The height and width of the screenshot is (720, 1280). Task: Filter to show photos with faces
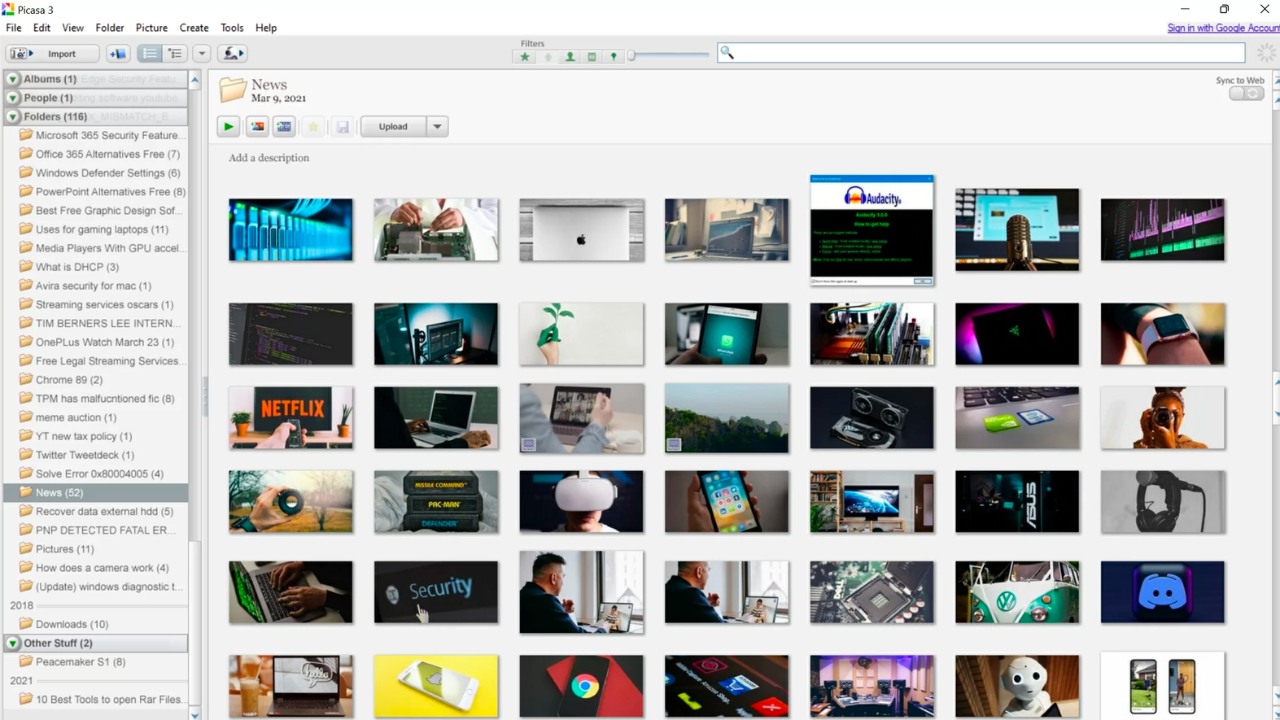(570, 57)
